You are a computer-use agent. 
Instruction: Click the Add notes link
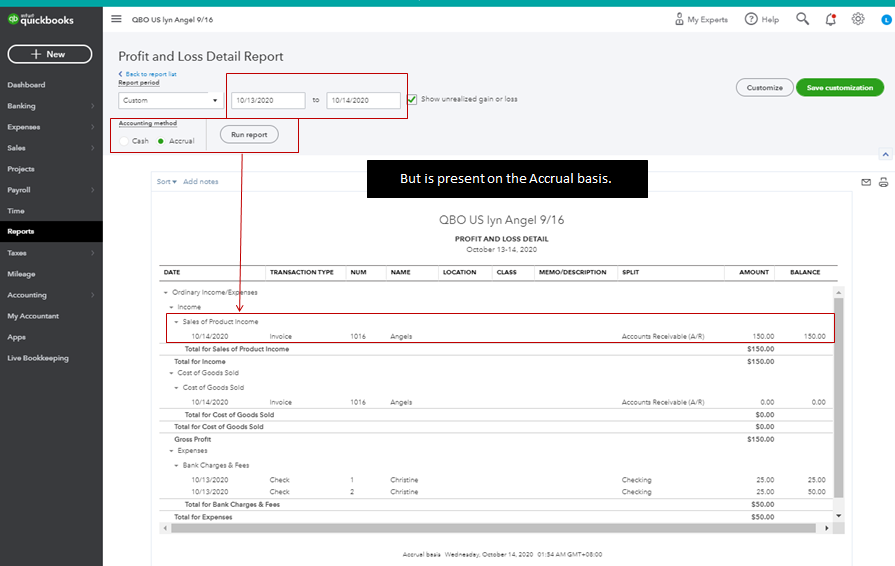click(200, 181)
